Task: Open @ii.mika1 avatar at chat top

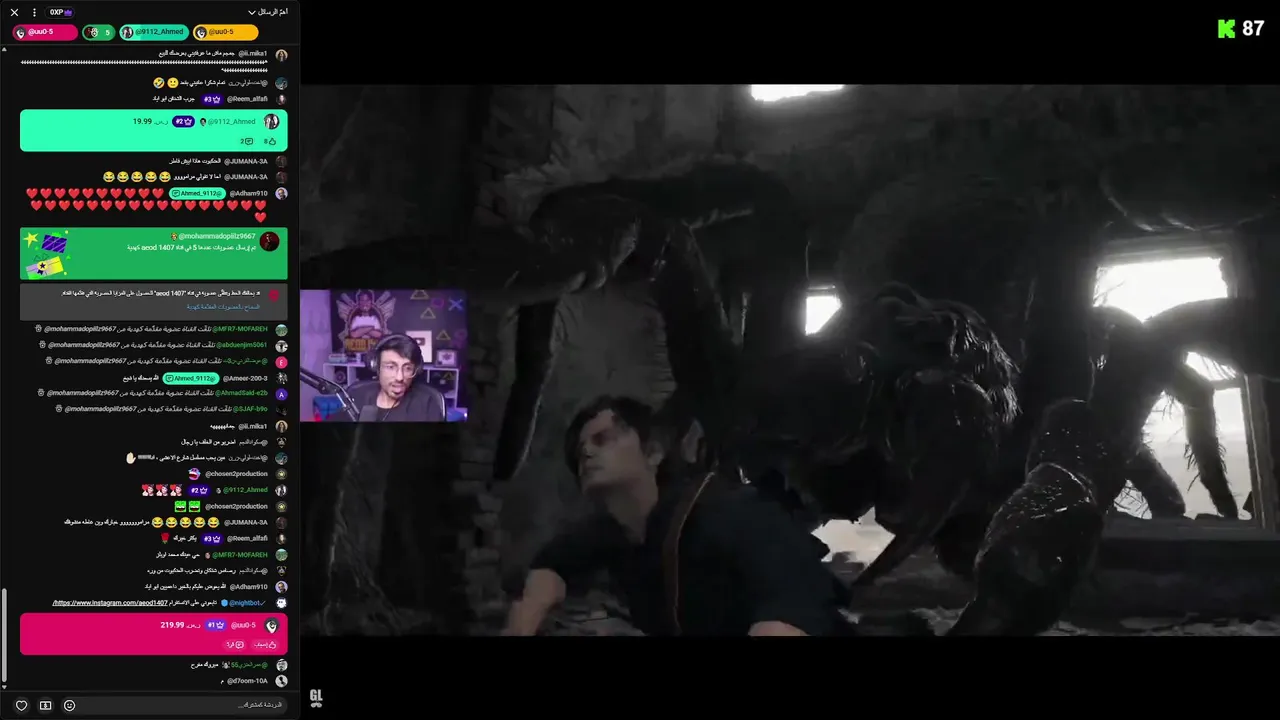Action: (x=281, y=55)
